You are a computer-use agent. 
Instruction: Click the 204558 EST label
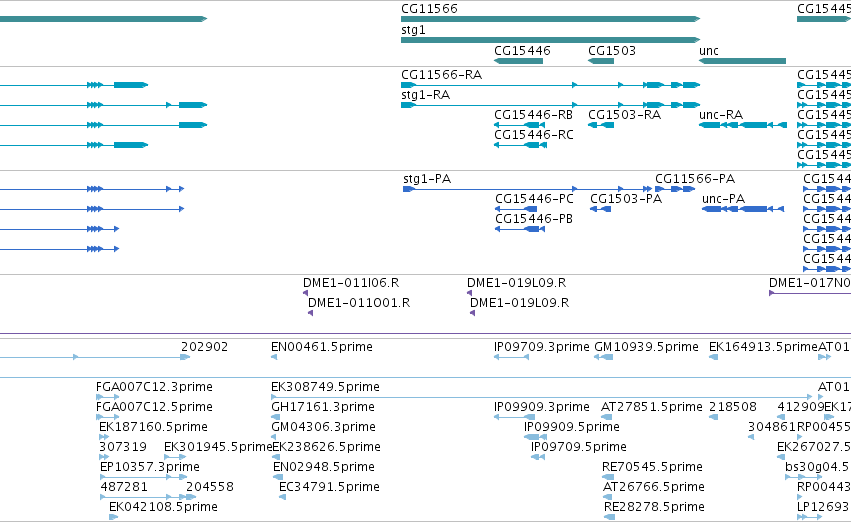tap(210, 488)
